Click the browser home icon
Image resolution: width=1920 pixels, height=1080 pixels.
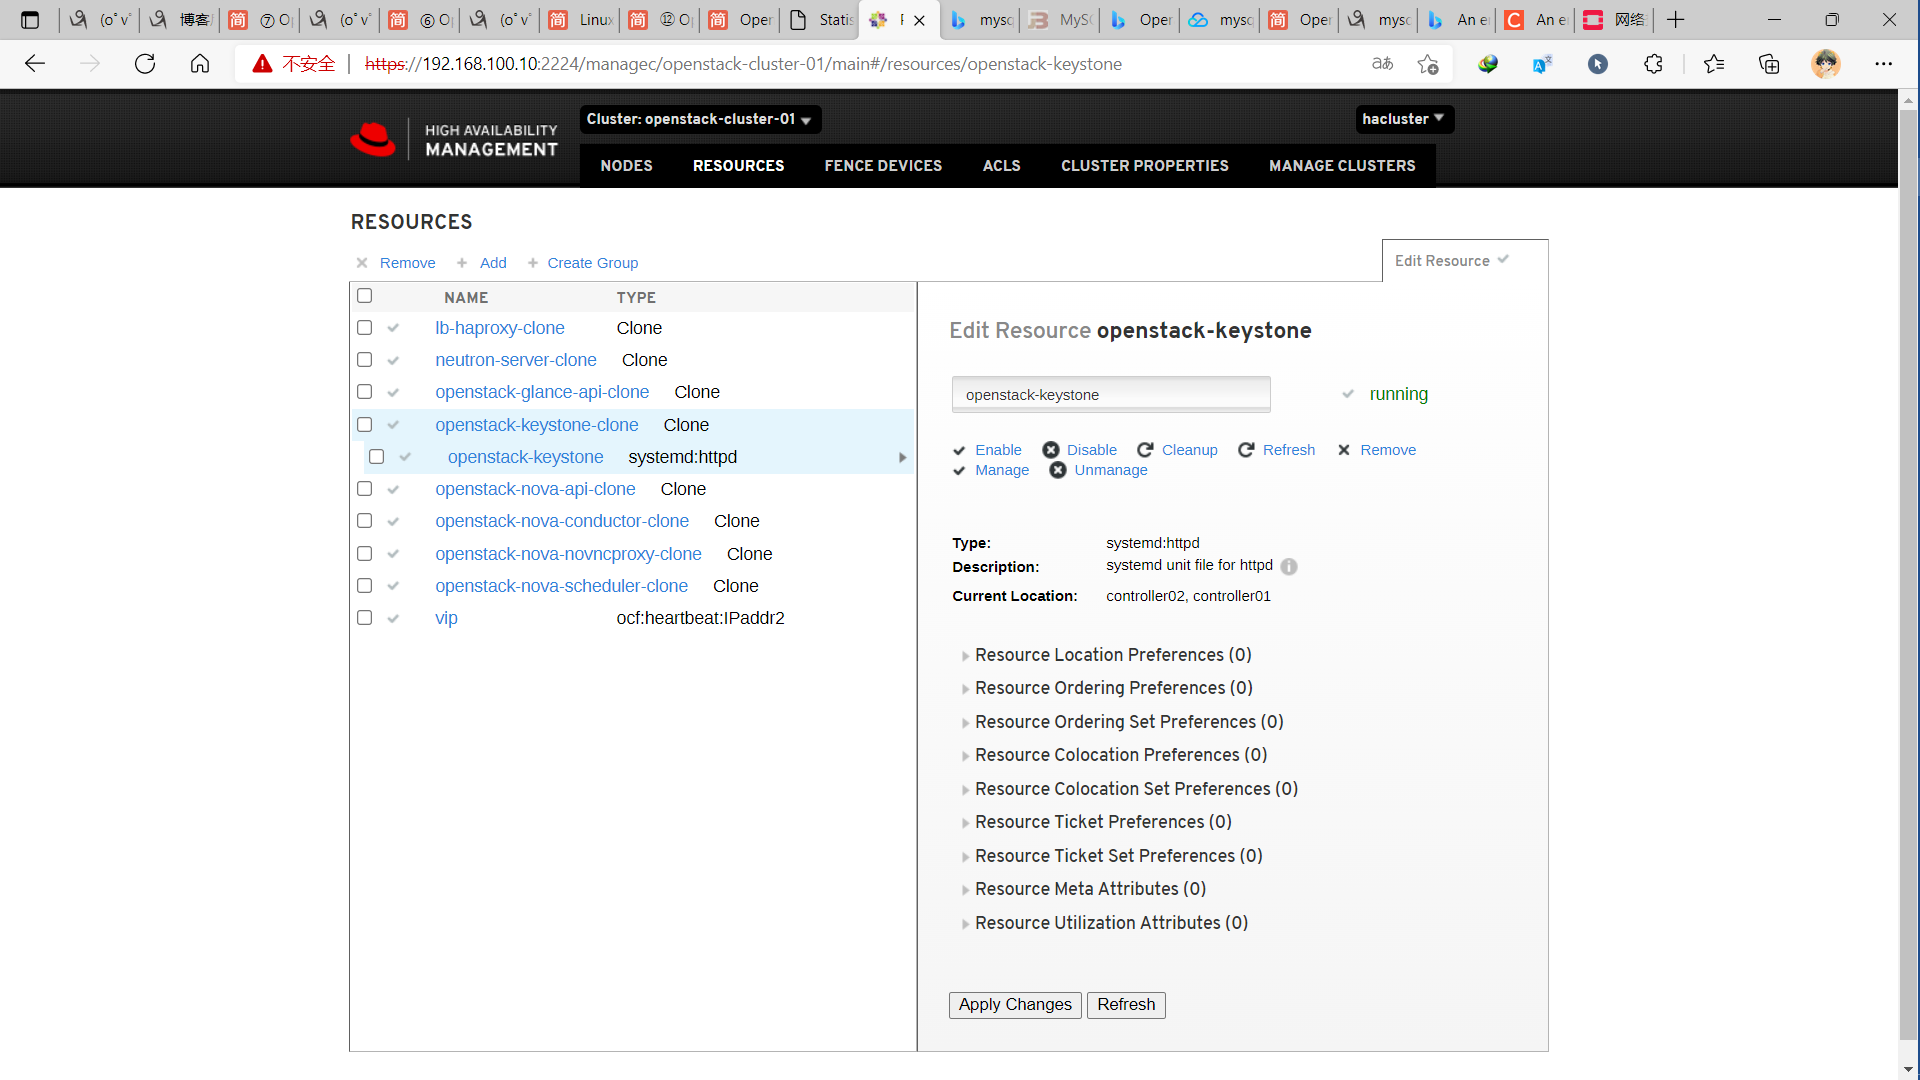200,64
